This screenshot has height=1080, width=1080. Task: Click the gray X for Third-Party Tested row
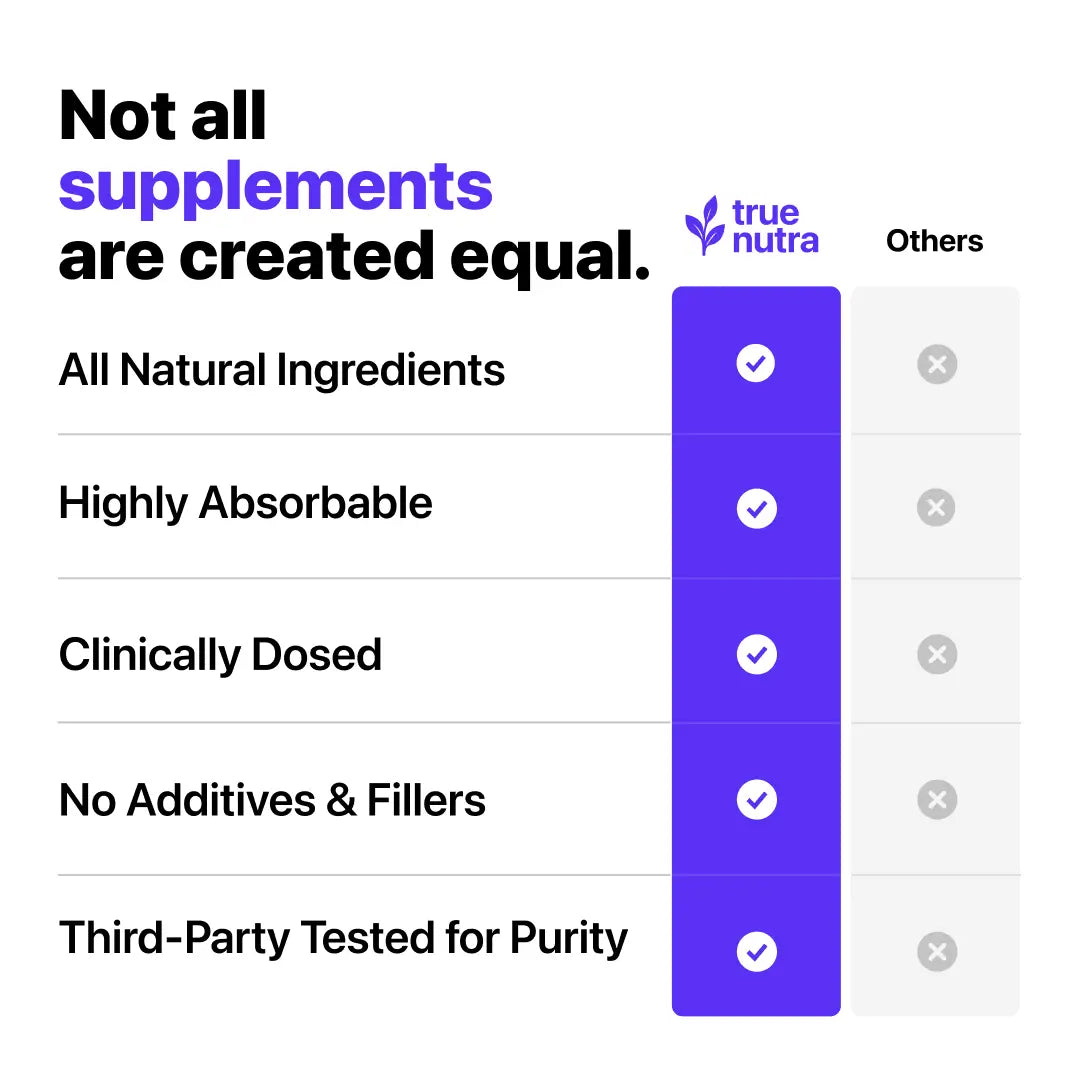click(x=937, y=952)
